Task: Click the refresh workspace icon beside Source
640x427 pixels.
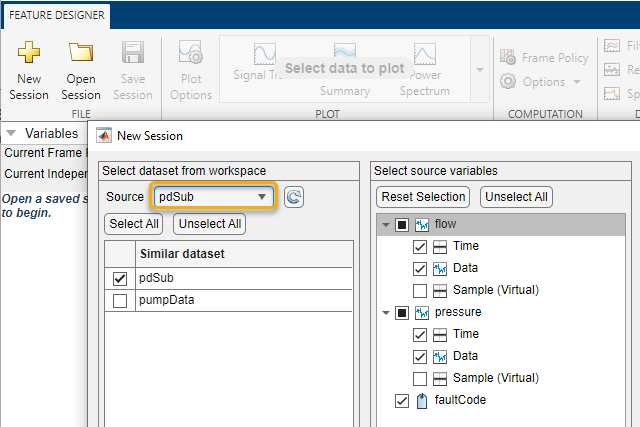Action: click(293, 197)
